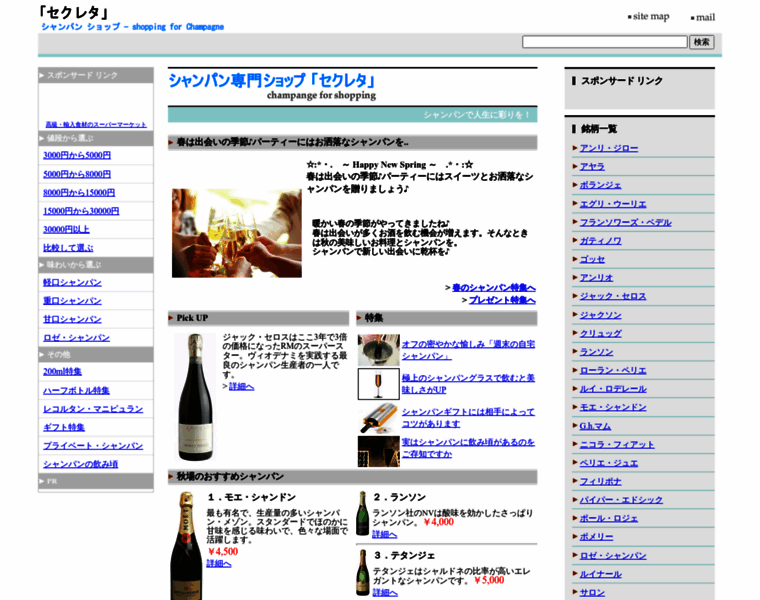Open brand ポール・ロジェ
The width and height of the screenshot is (760, 600).
click(x=609, y=518)
